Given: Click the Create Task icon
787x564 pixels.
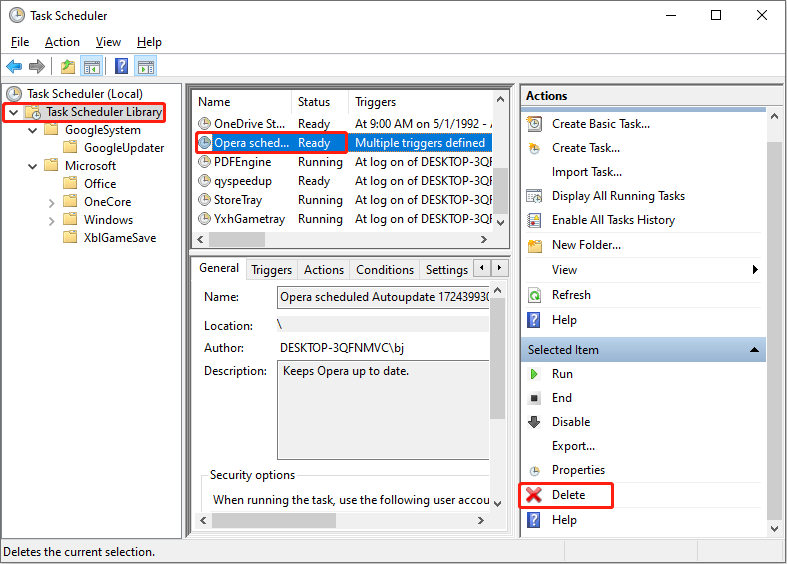Looking at the screenshot, I should (535, 148).
